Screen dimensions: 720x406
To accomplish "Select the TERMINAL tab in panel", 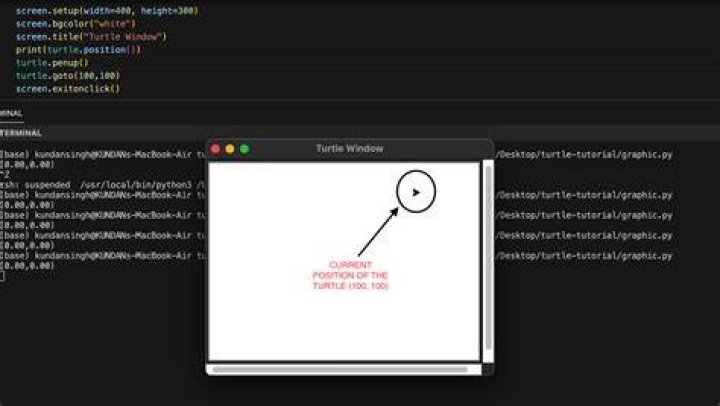I will tap(11, 113).
